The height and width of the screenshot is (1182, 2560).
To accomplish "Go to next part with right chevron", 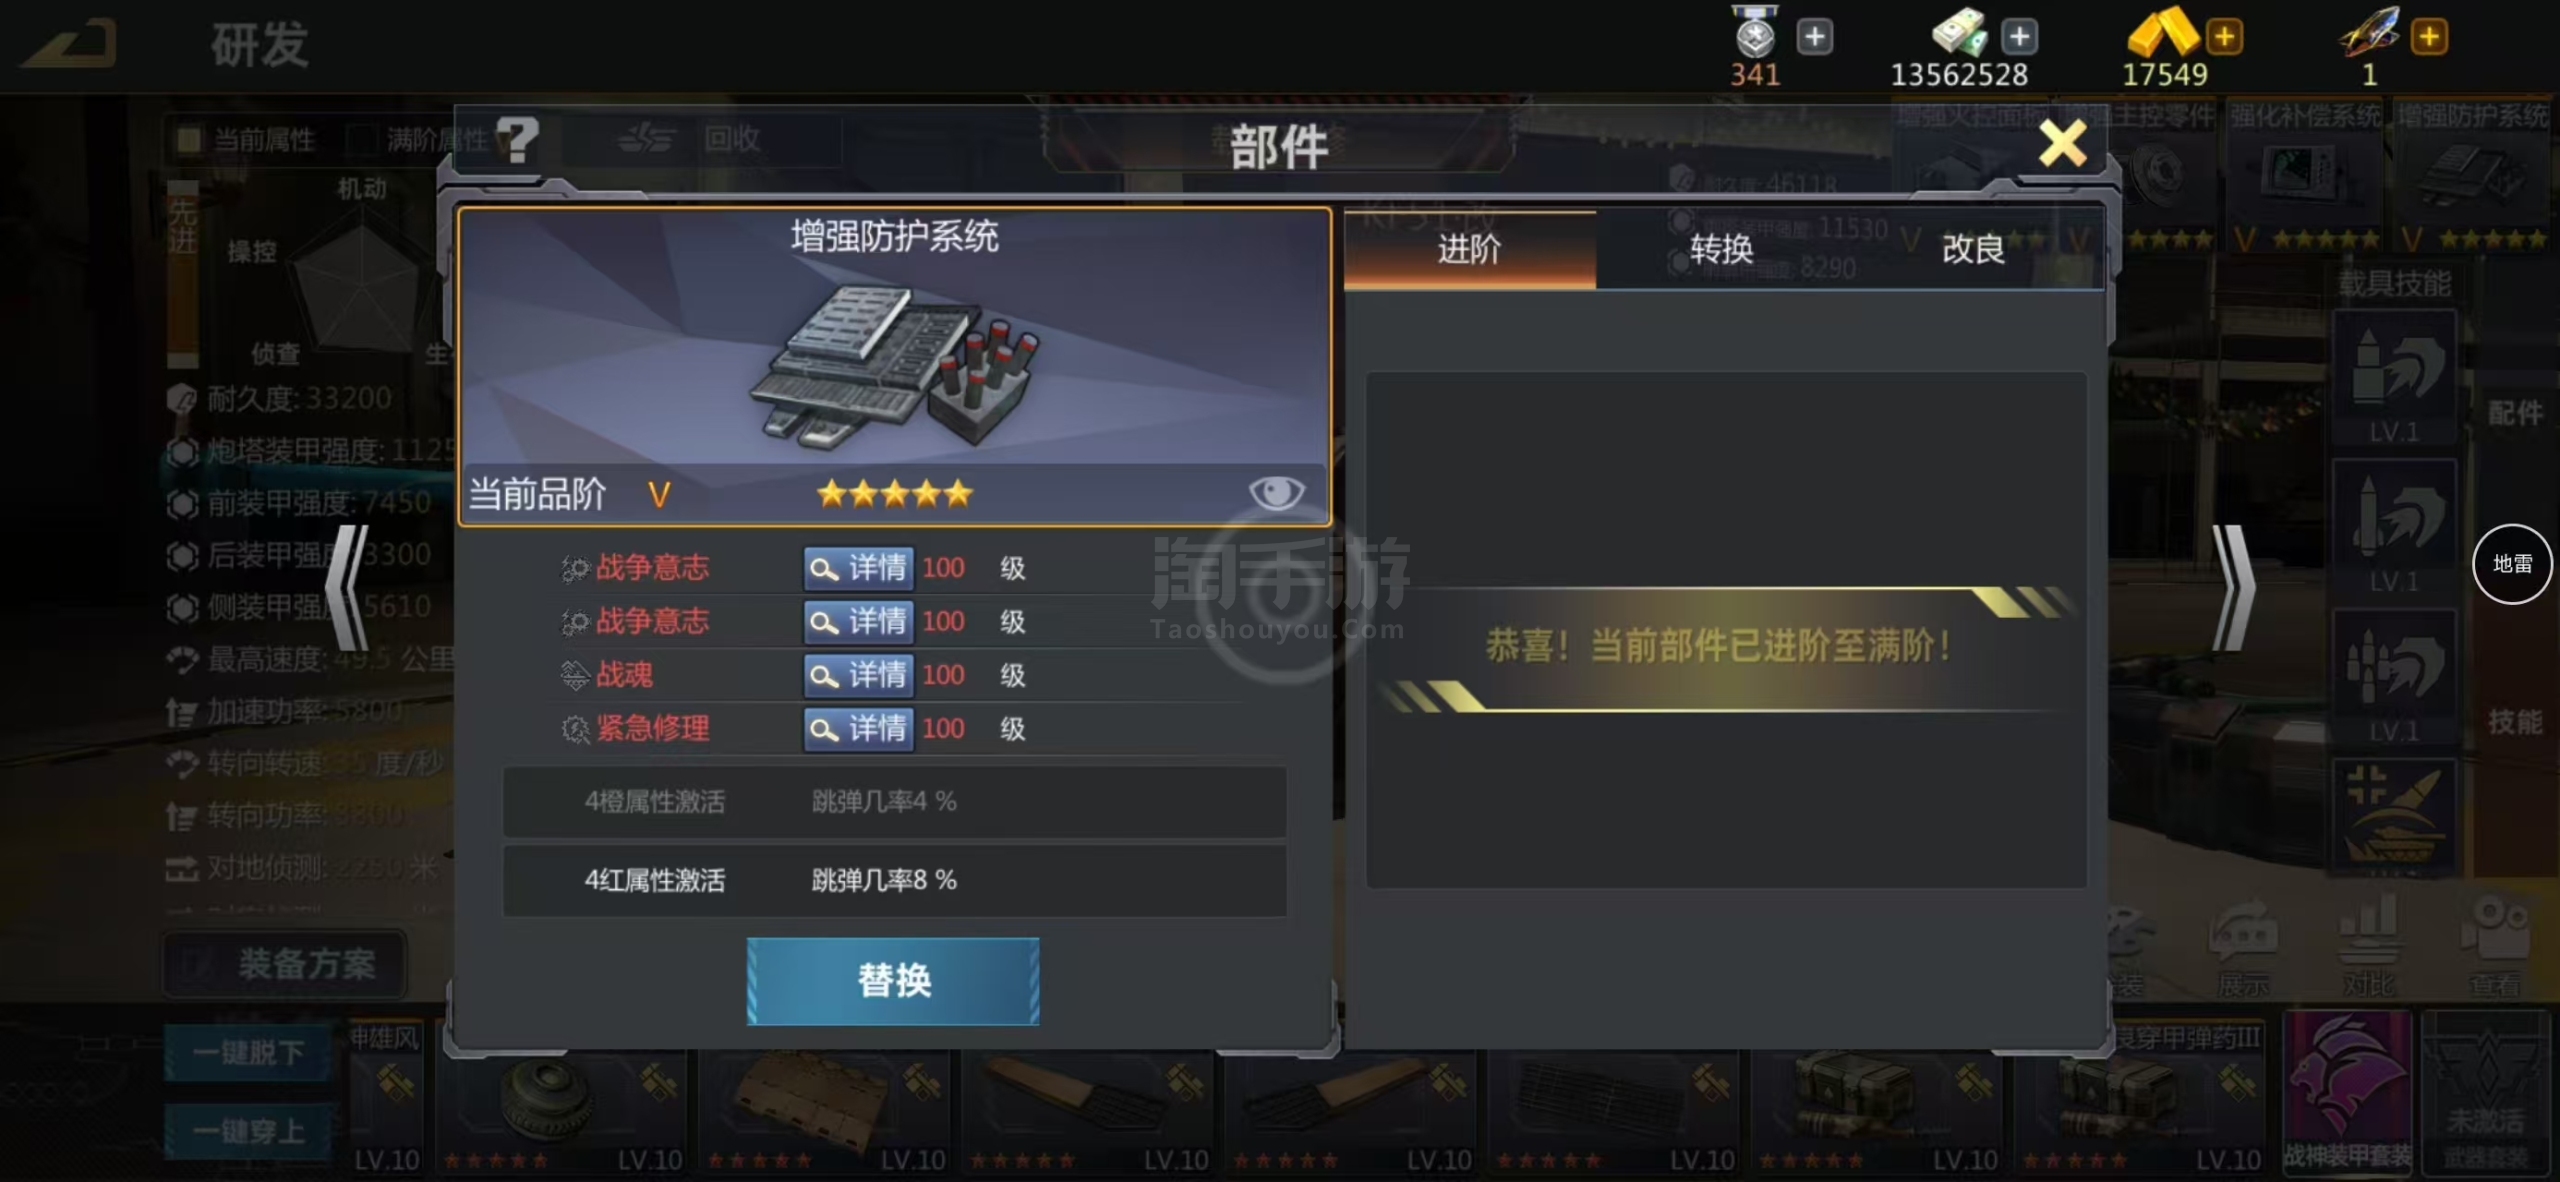I will tap(2234, 588).
